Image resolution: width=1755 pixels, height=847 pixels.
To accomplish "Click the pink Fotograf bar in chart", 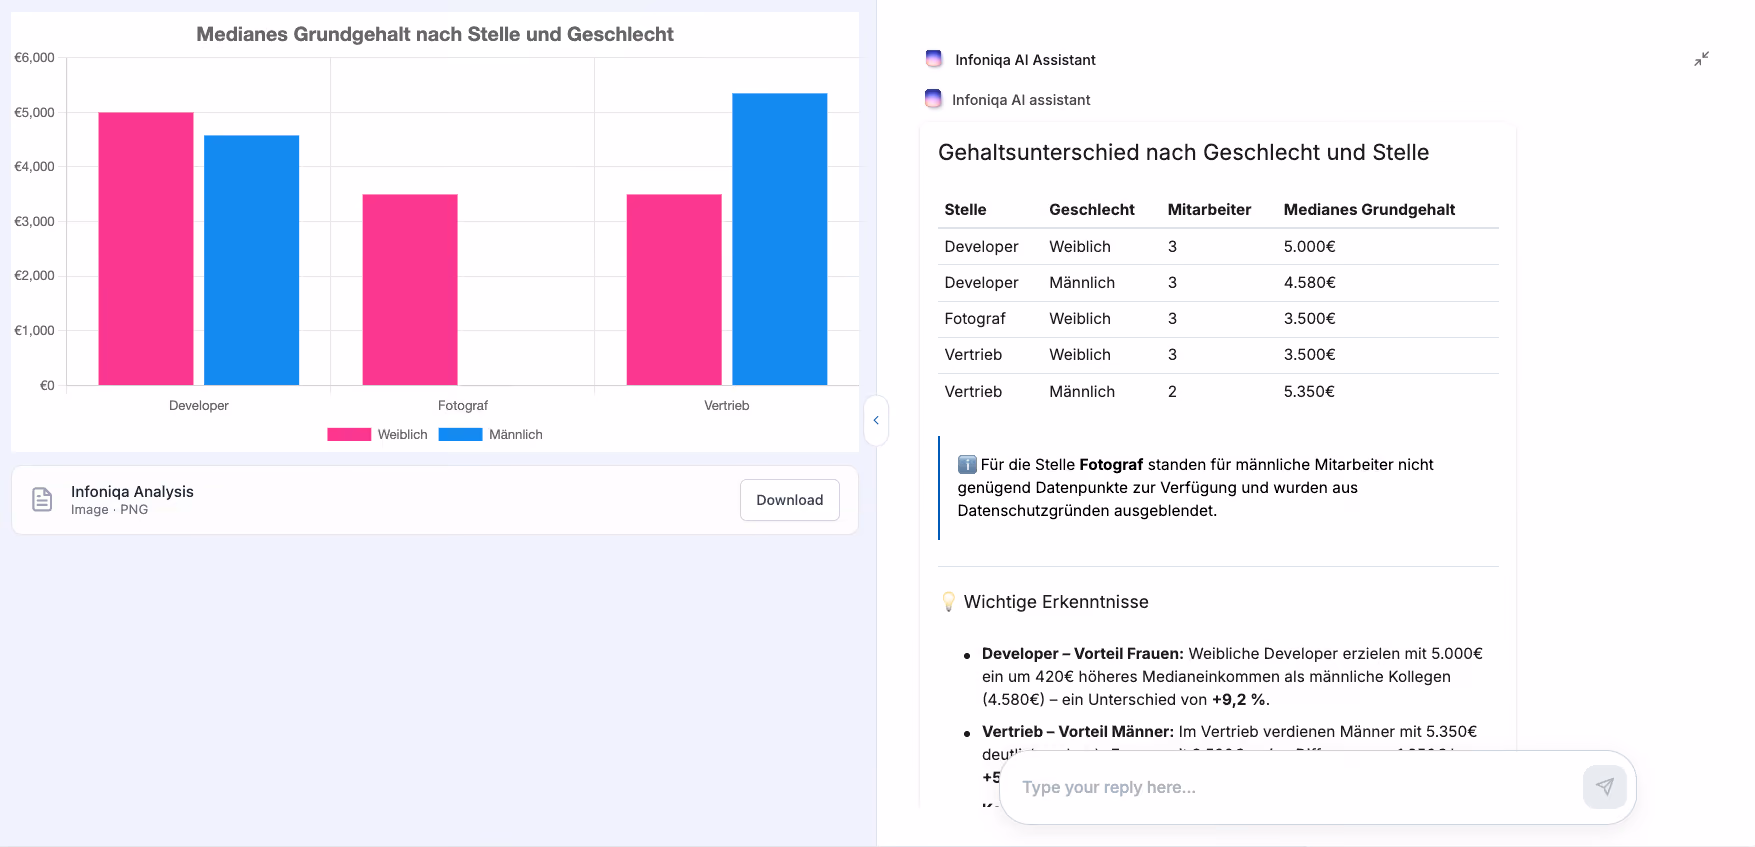I will tap(410, 289).
